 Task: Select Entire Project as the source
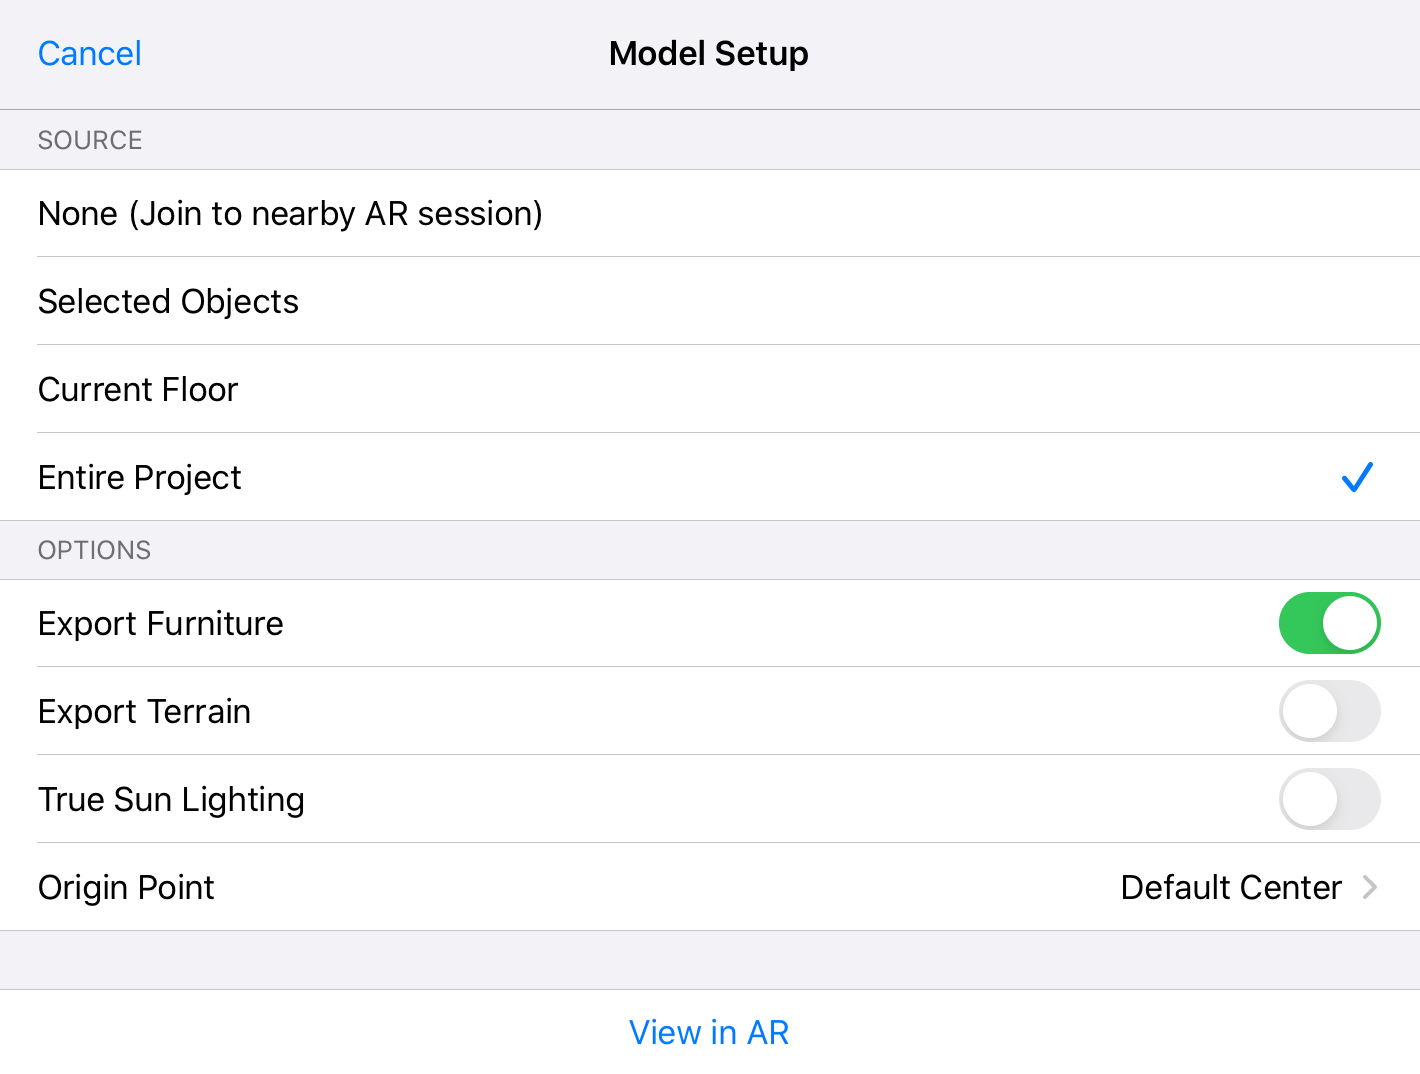pyautogui.click(x=139, y=477)
